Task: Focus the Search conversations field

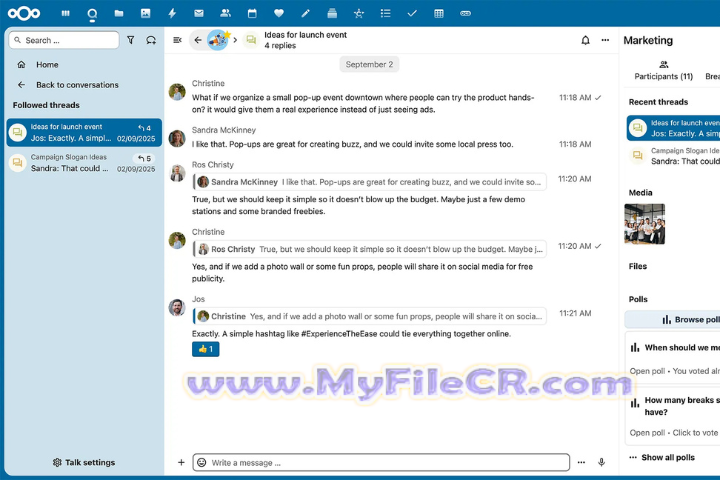Action: 64,40
